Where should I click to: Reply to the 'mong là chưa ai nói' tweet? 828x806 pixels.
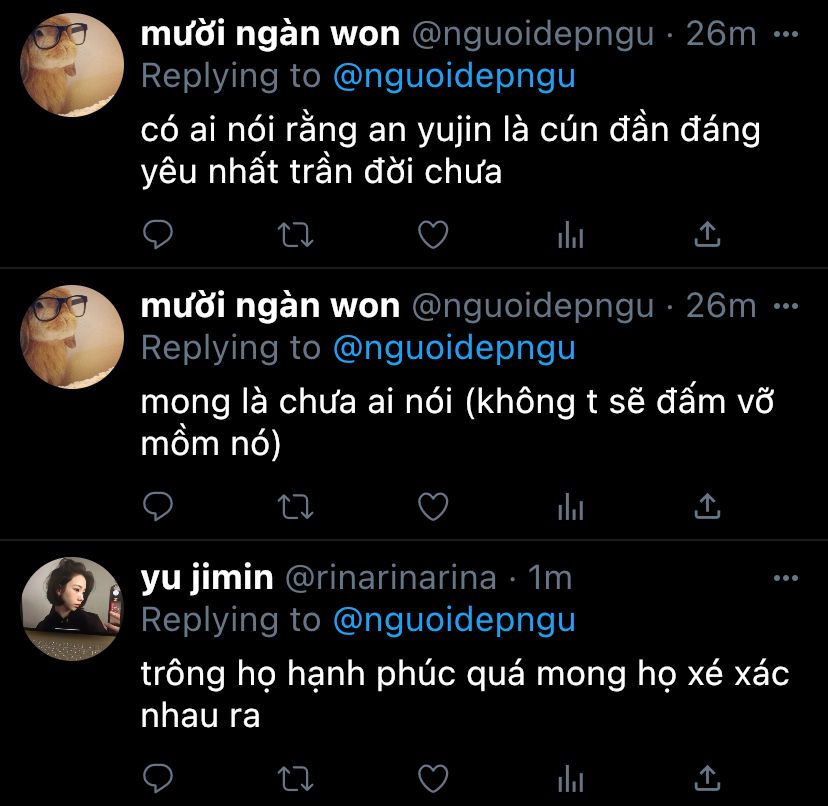(x=158, y=507)
